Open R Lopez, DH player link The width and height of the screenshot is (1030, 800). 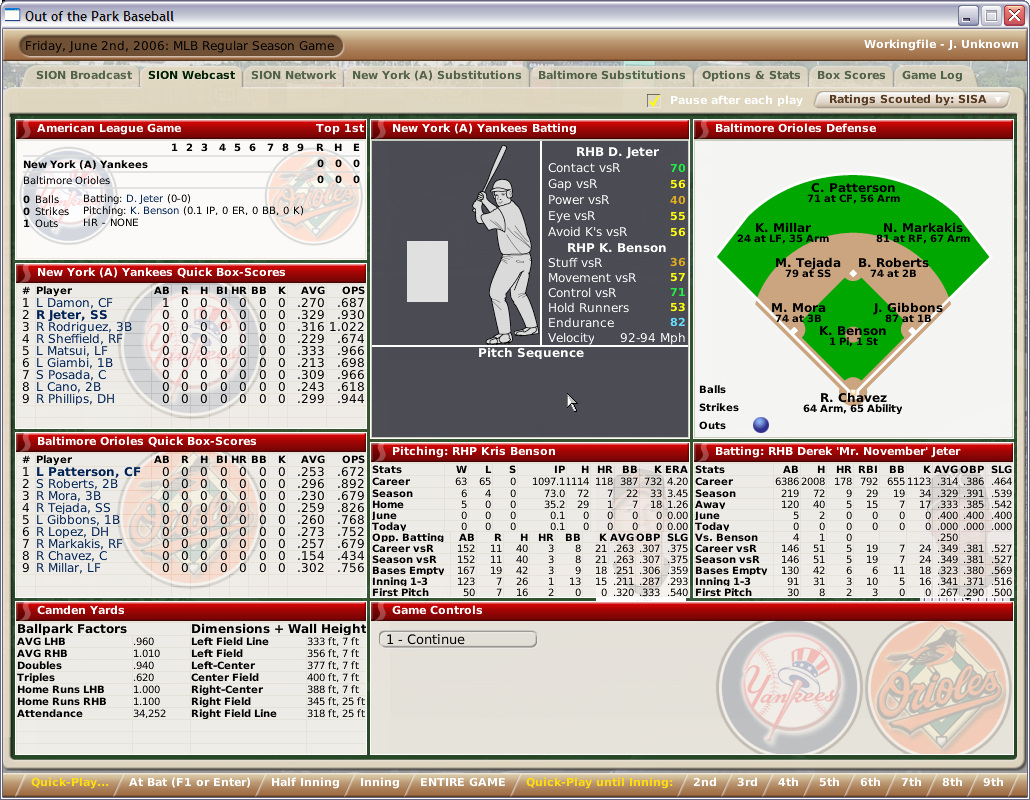[72, 532]
